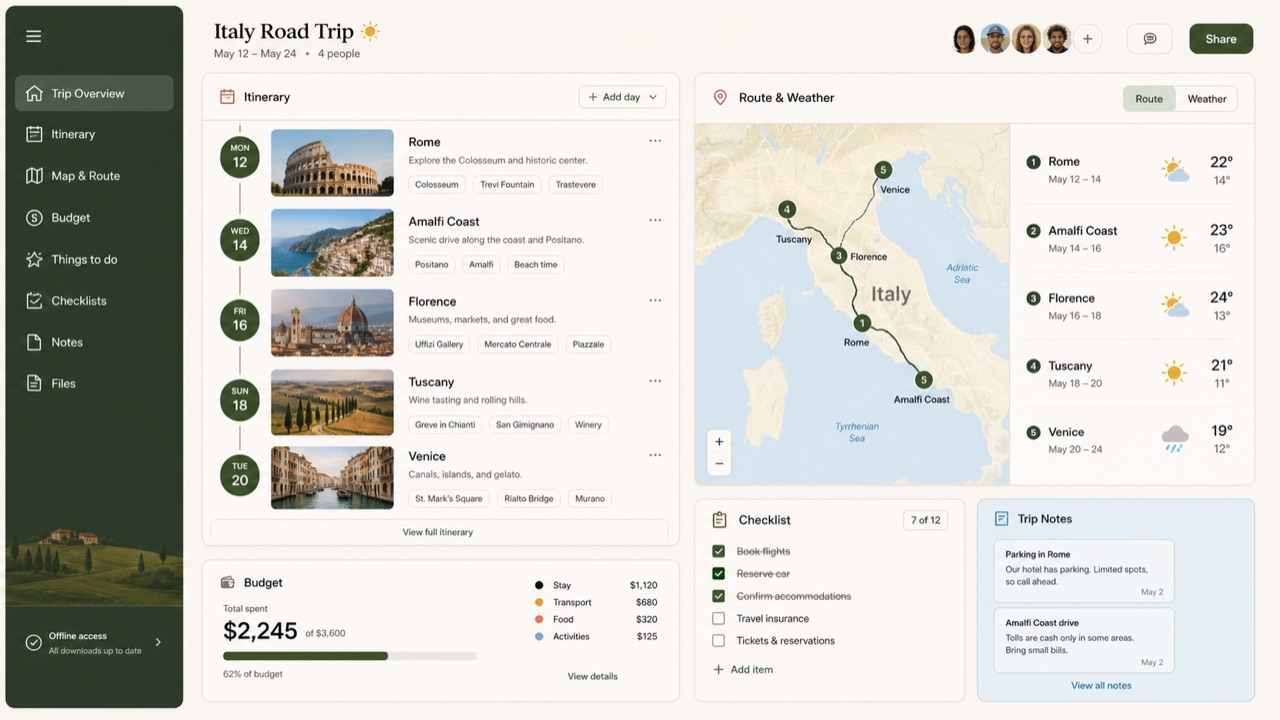Add a traveler with the plus icon

click(1087, 39)
